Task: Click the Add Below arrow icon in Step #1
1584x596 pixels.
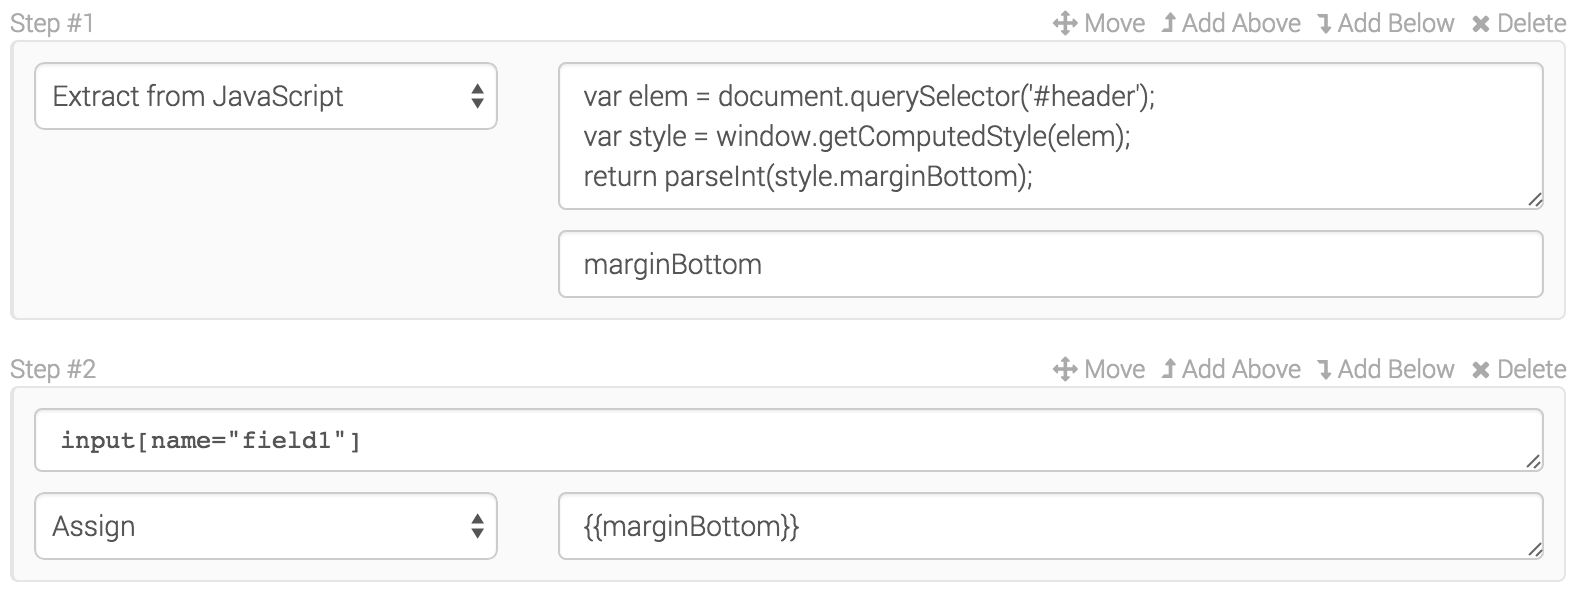Action: coord(1325,22)
